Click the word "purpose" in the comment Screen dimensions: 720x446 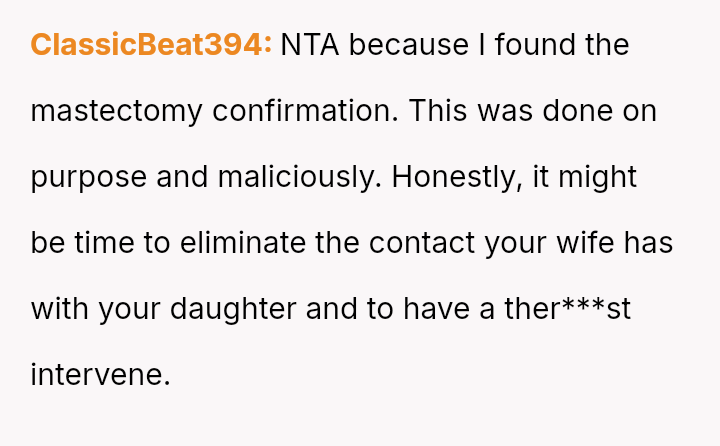click(x=88, y=177)
